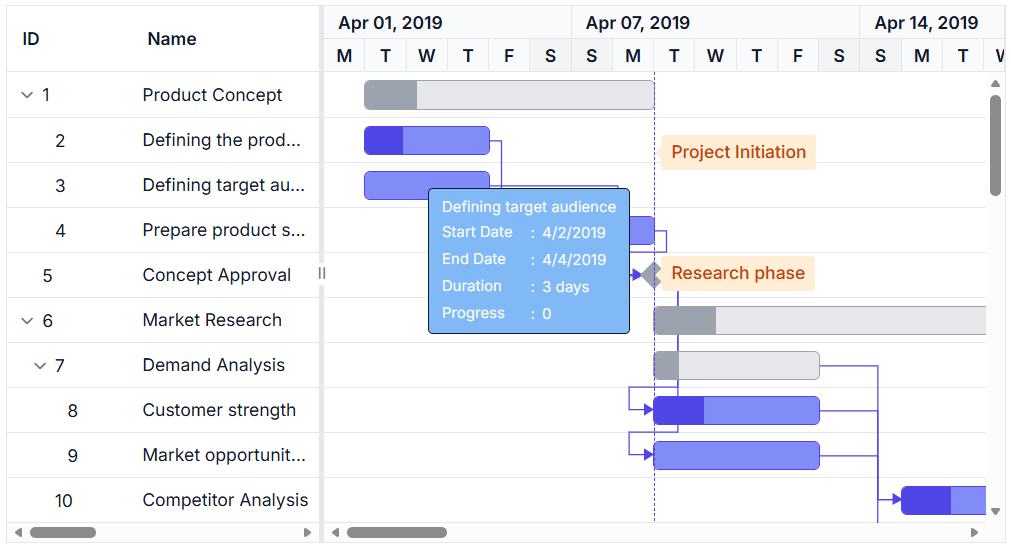Click the splitter resize handle icon
The width and height of the screenshot is (1011, 548).
(322, 273)
